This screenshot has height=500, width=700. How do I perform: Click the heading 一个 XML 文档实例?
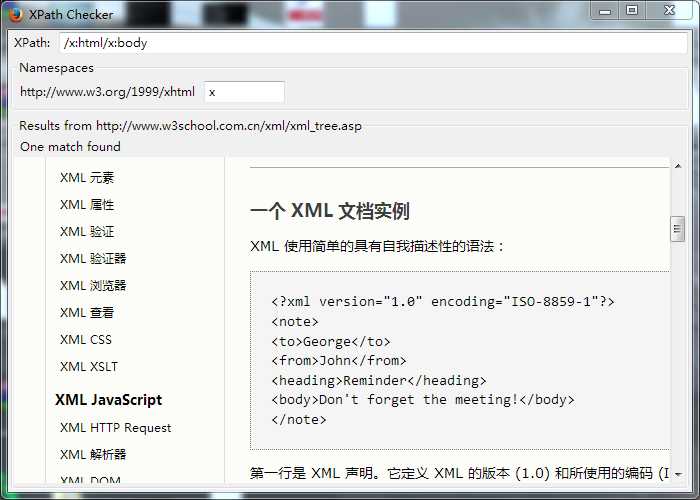(329, 211)
